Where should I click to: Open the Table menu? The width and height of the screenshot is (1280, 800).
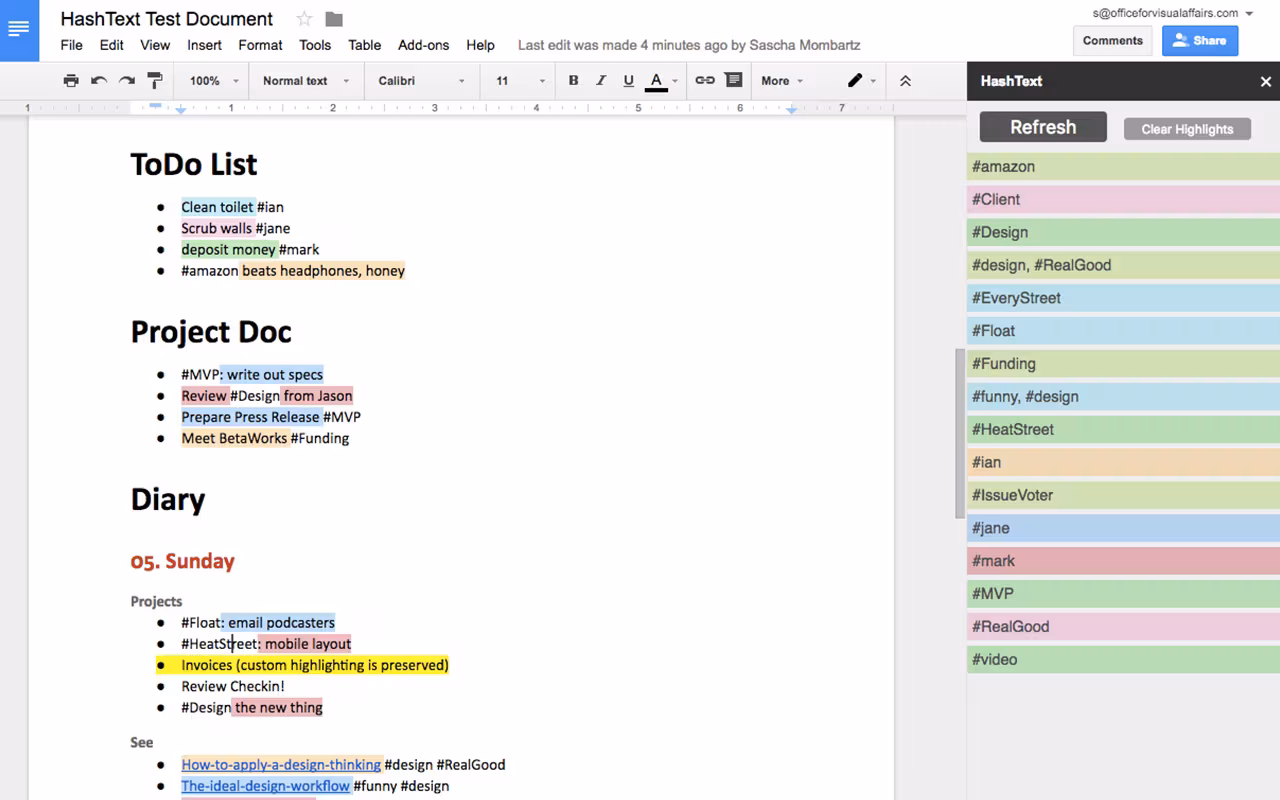[x=364, y=45]
